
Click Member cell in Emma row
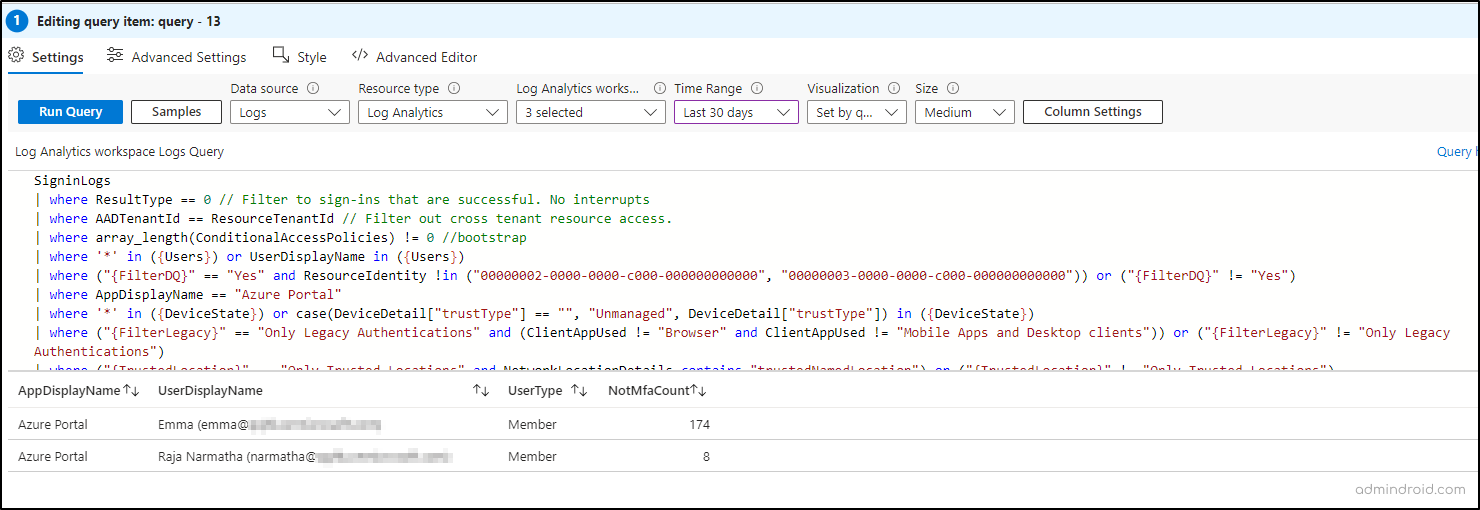coord(532,425)
